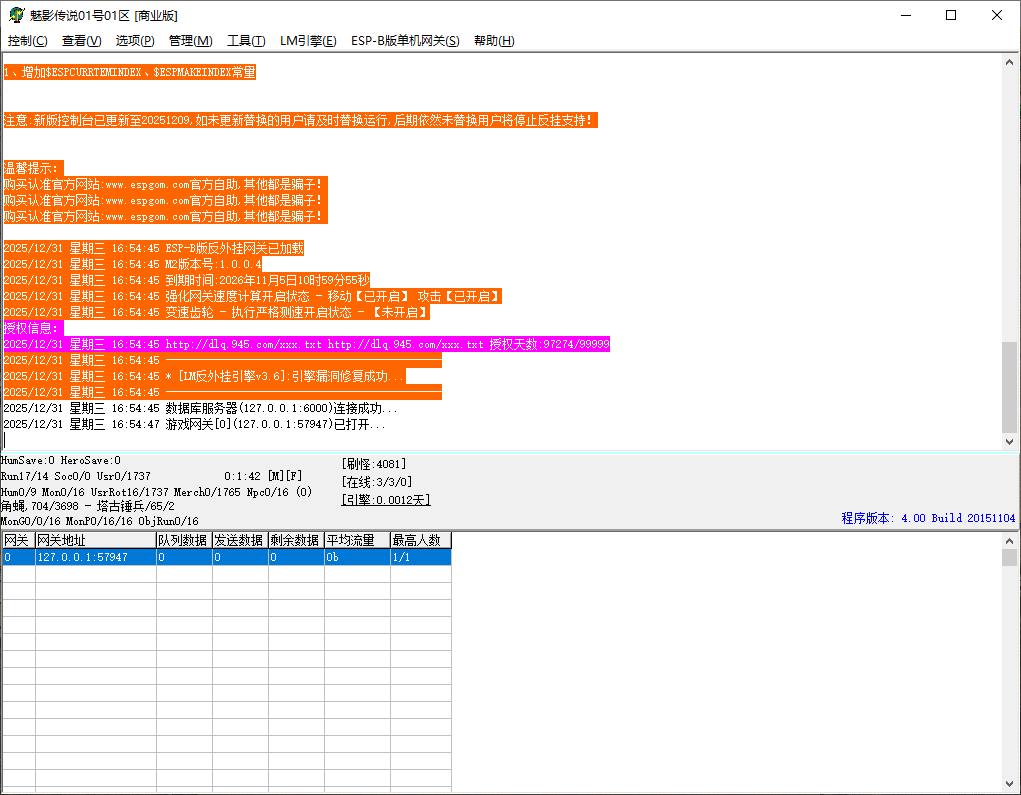Open the ESP-B版单机网关(S) menu
The image size is (1021, 795).
pyautogui.click(x=405, y=41)
